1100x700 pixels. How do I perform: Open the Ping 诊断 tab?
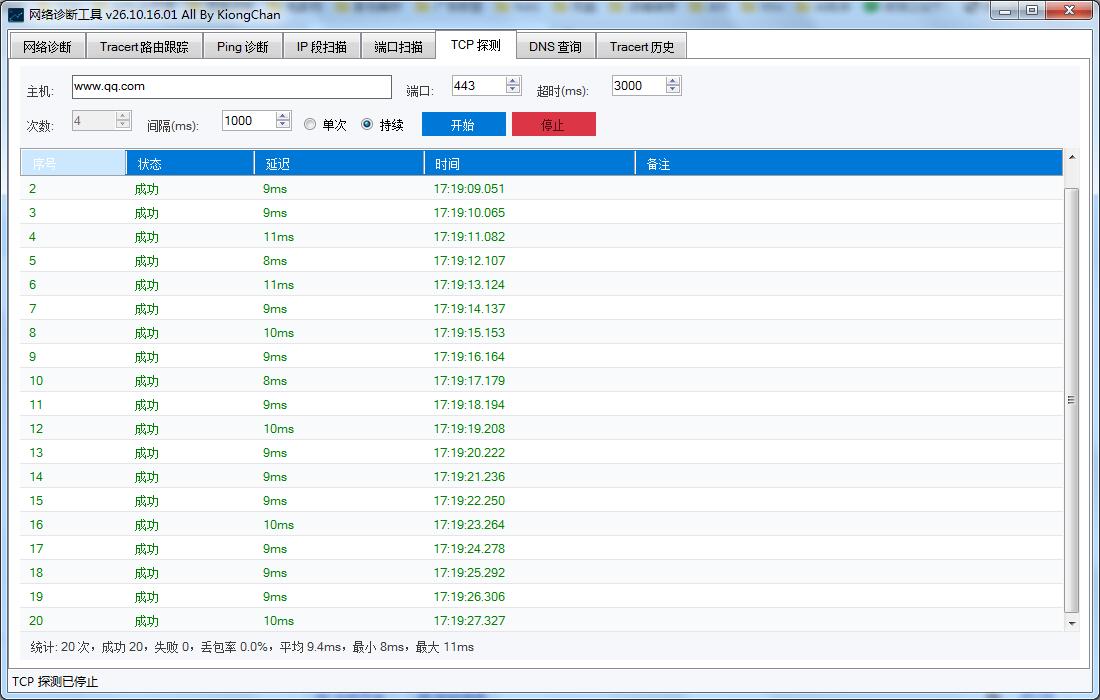(x=243, y=46)
